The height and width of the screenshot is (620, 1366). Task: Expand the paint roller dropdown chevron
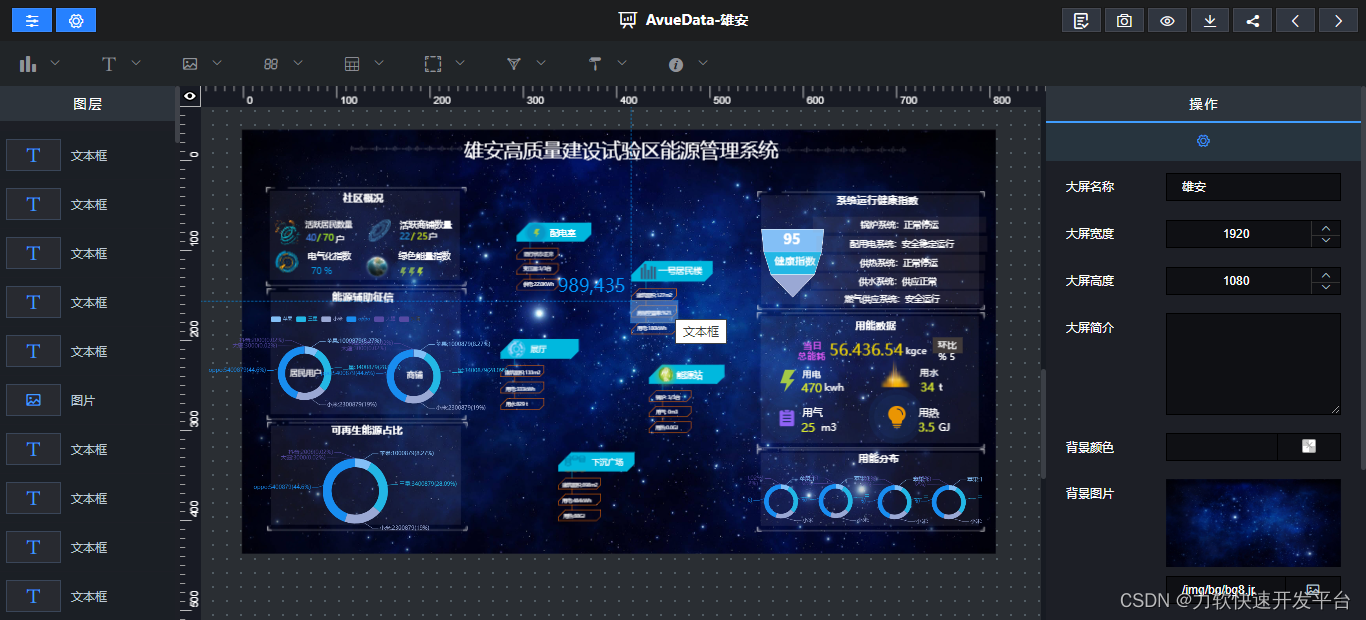(622, 63)
